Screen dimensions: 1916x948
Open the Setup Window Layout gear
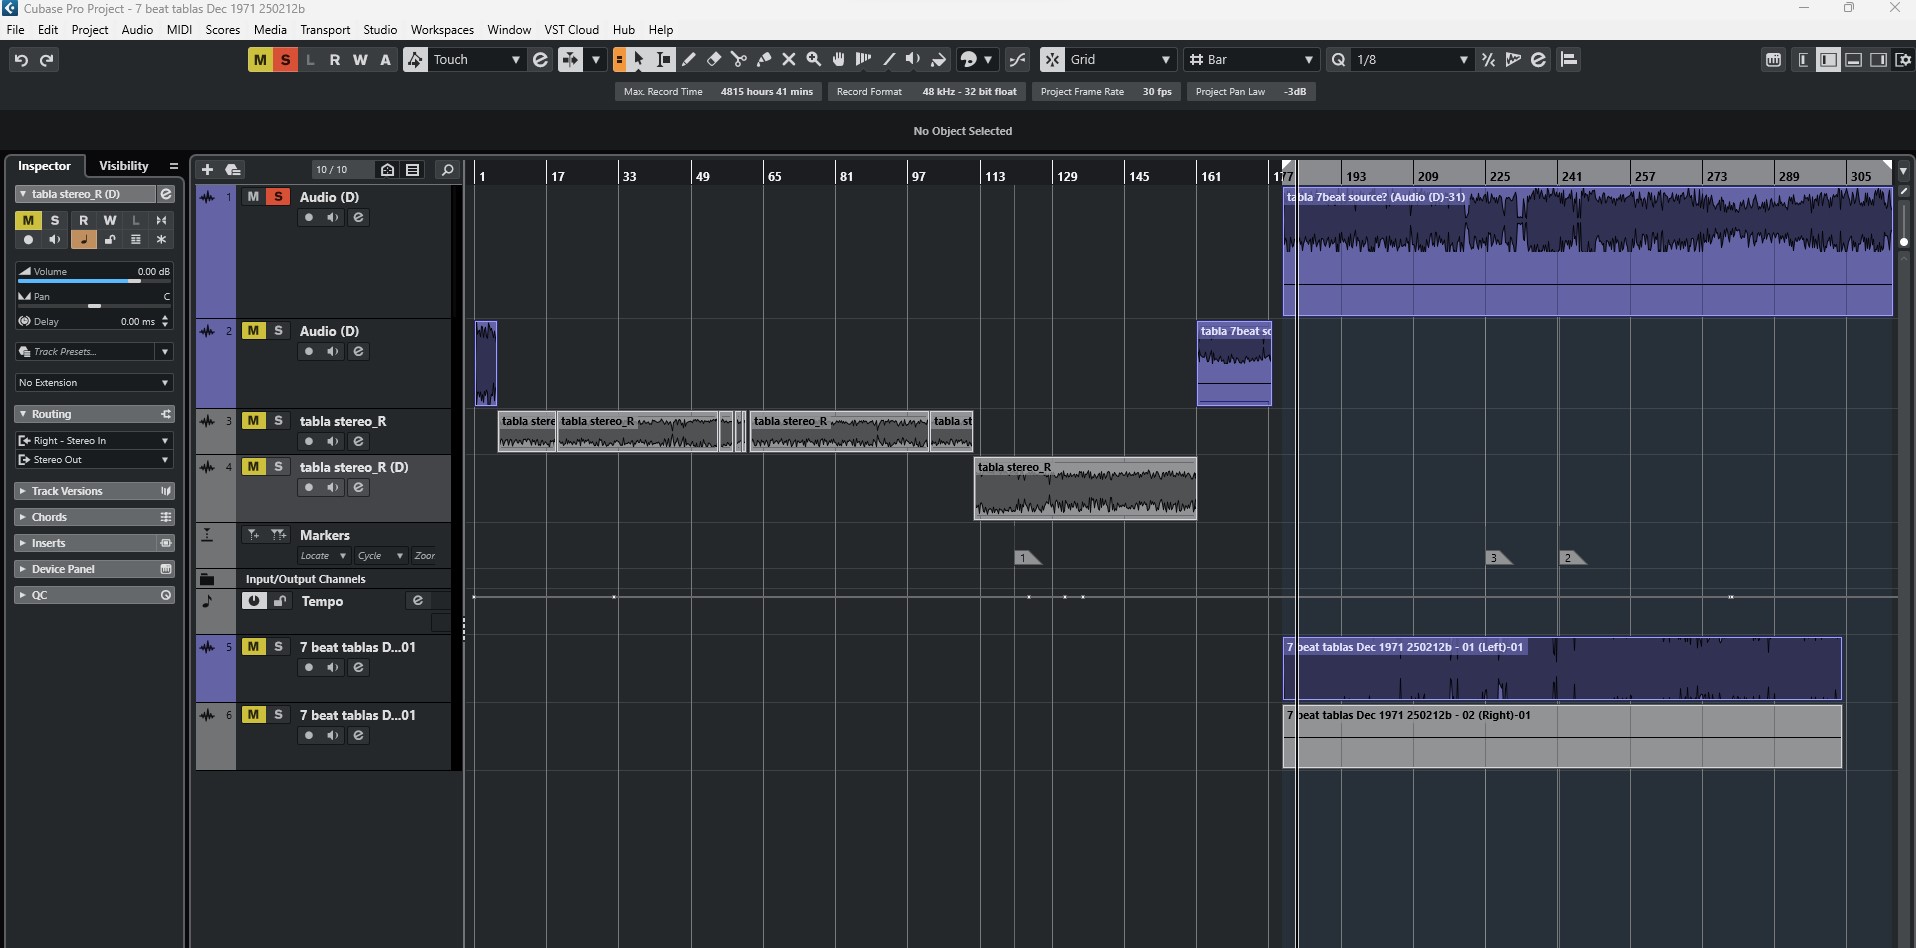click(1904, 60)
